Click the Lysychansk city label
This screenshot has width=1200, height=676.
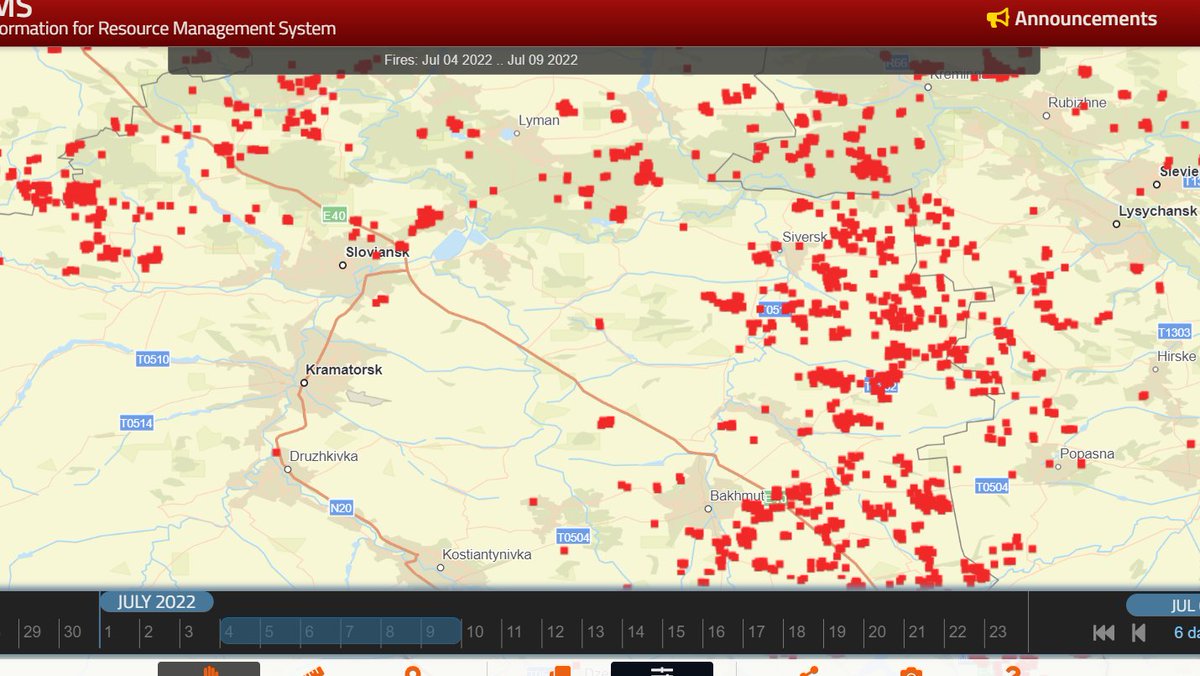tap(1158, 212)
